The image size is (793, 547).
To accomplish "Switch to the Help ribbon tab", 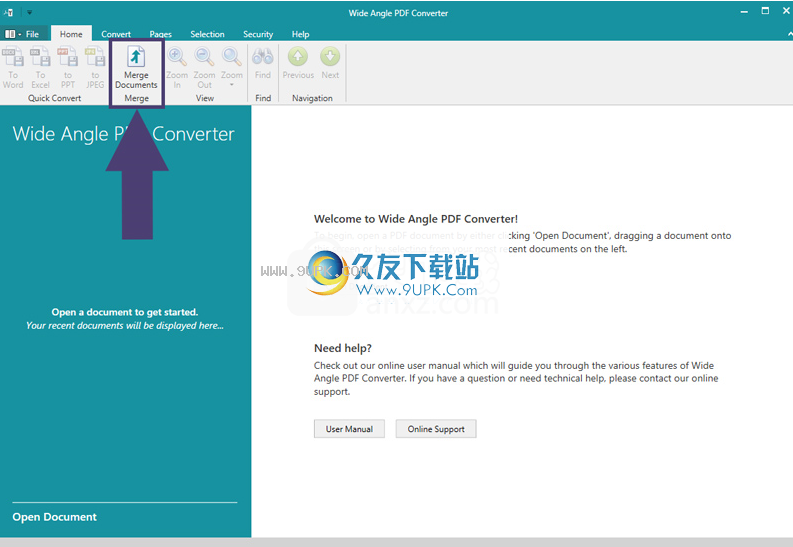I will 300,34.
